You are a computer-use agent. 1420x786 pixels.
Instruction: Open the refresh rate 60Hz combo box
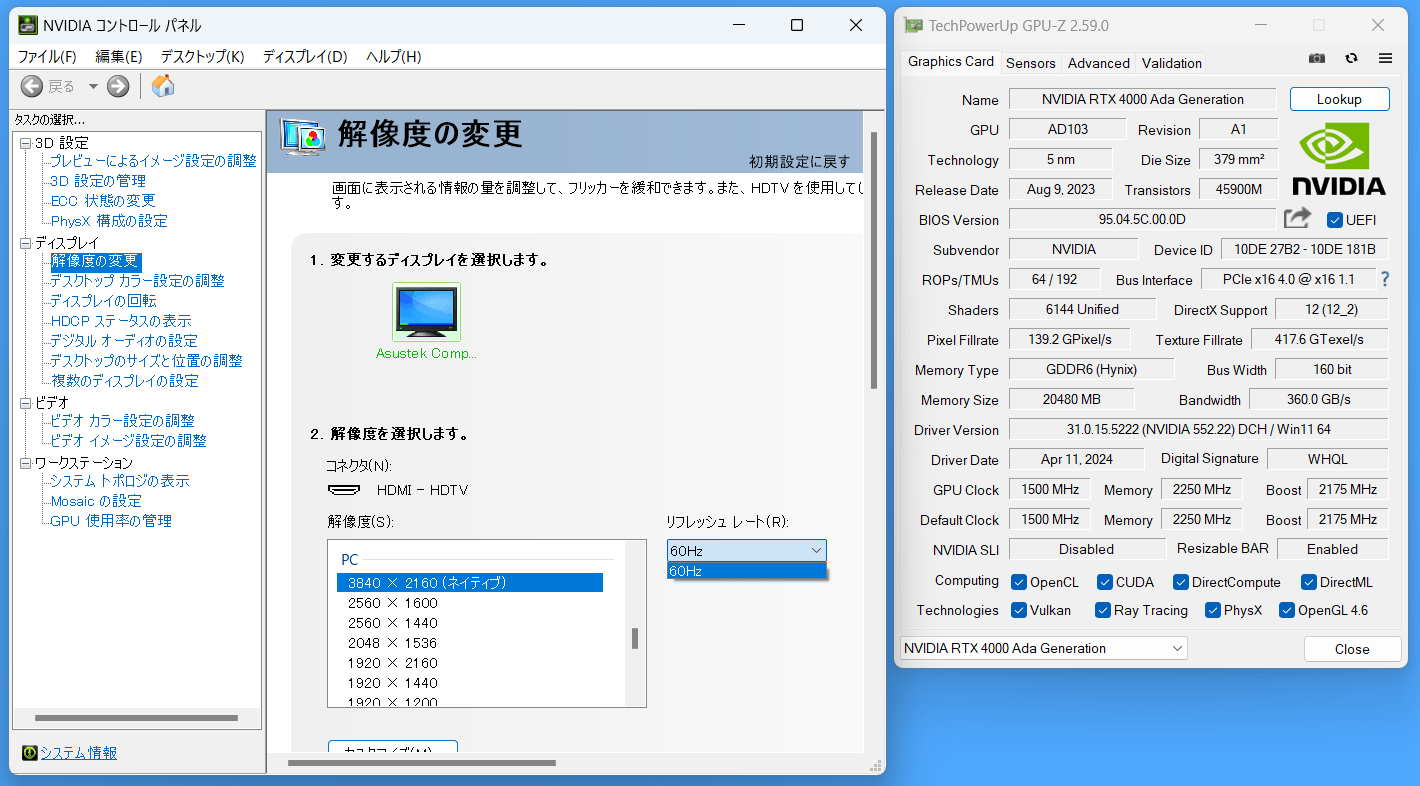747,550
